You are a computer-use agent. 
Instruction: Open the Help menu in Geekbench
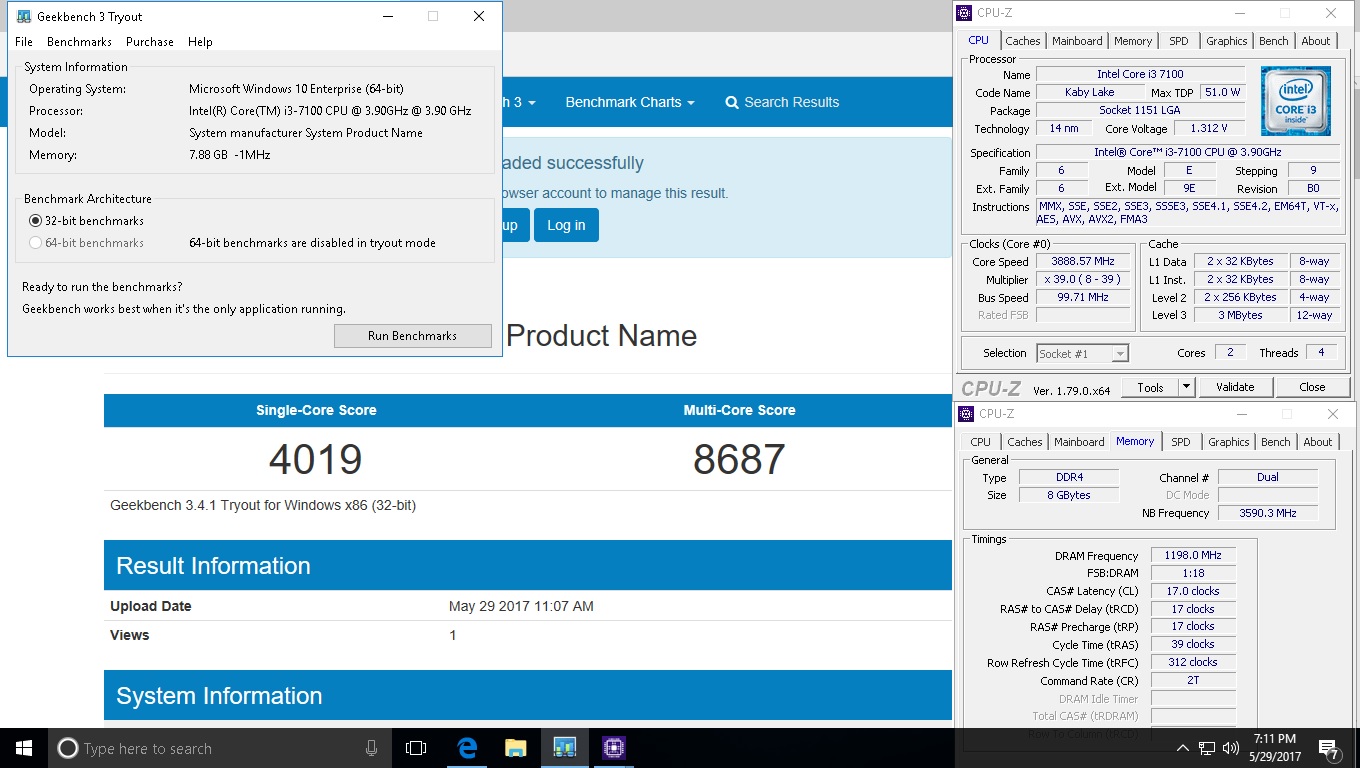[200, 42]
